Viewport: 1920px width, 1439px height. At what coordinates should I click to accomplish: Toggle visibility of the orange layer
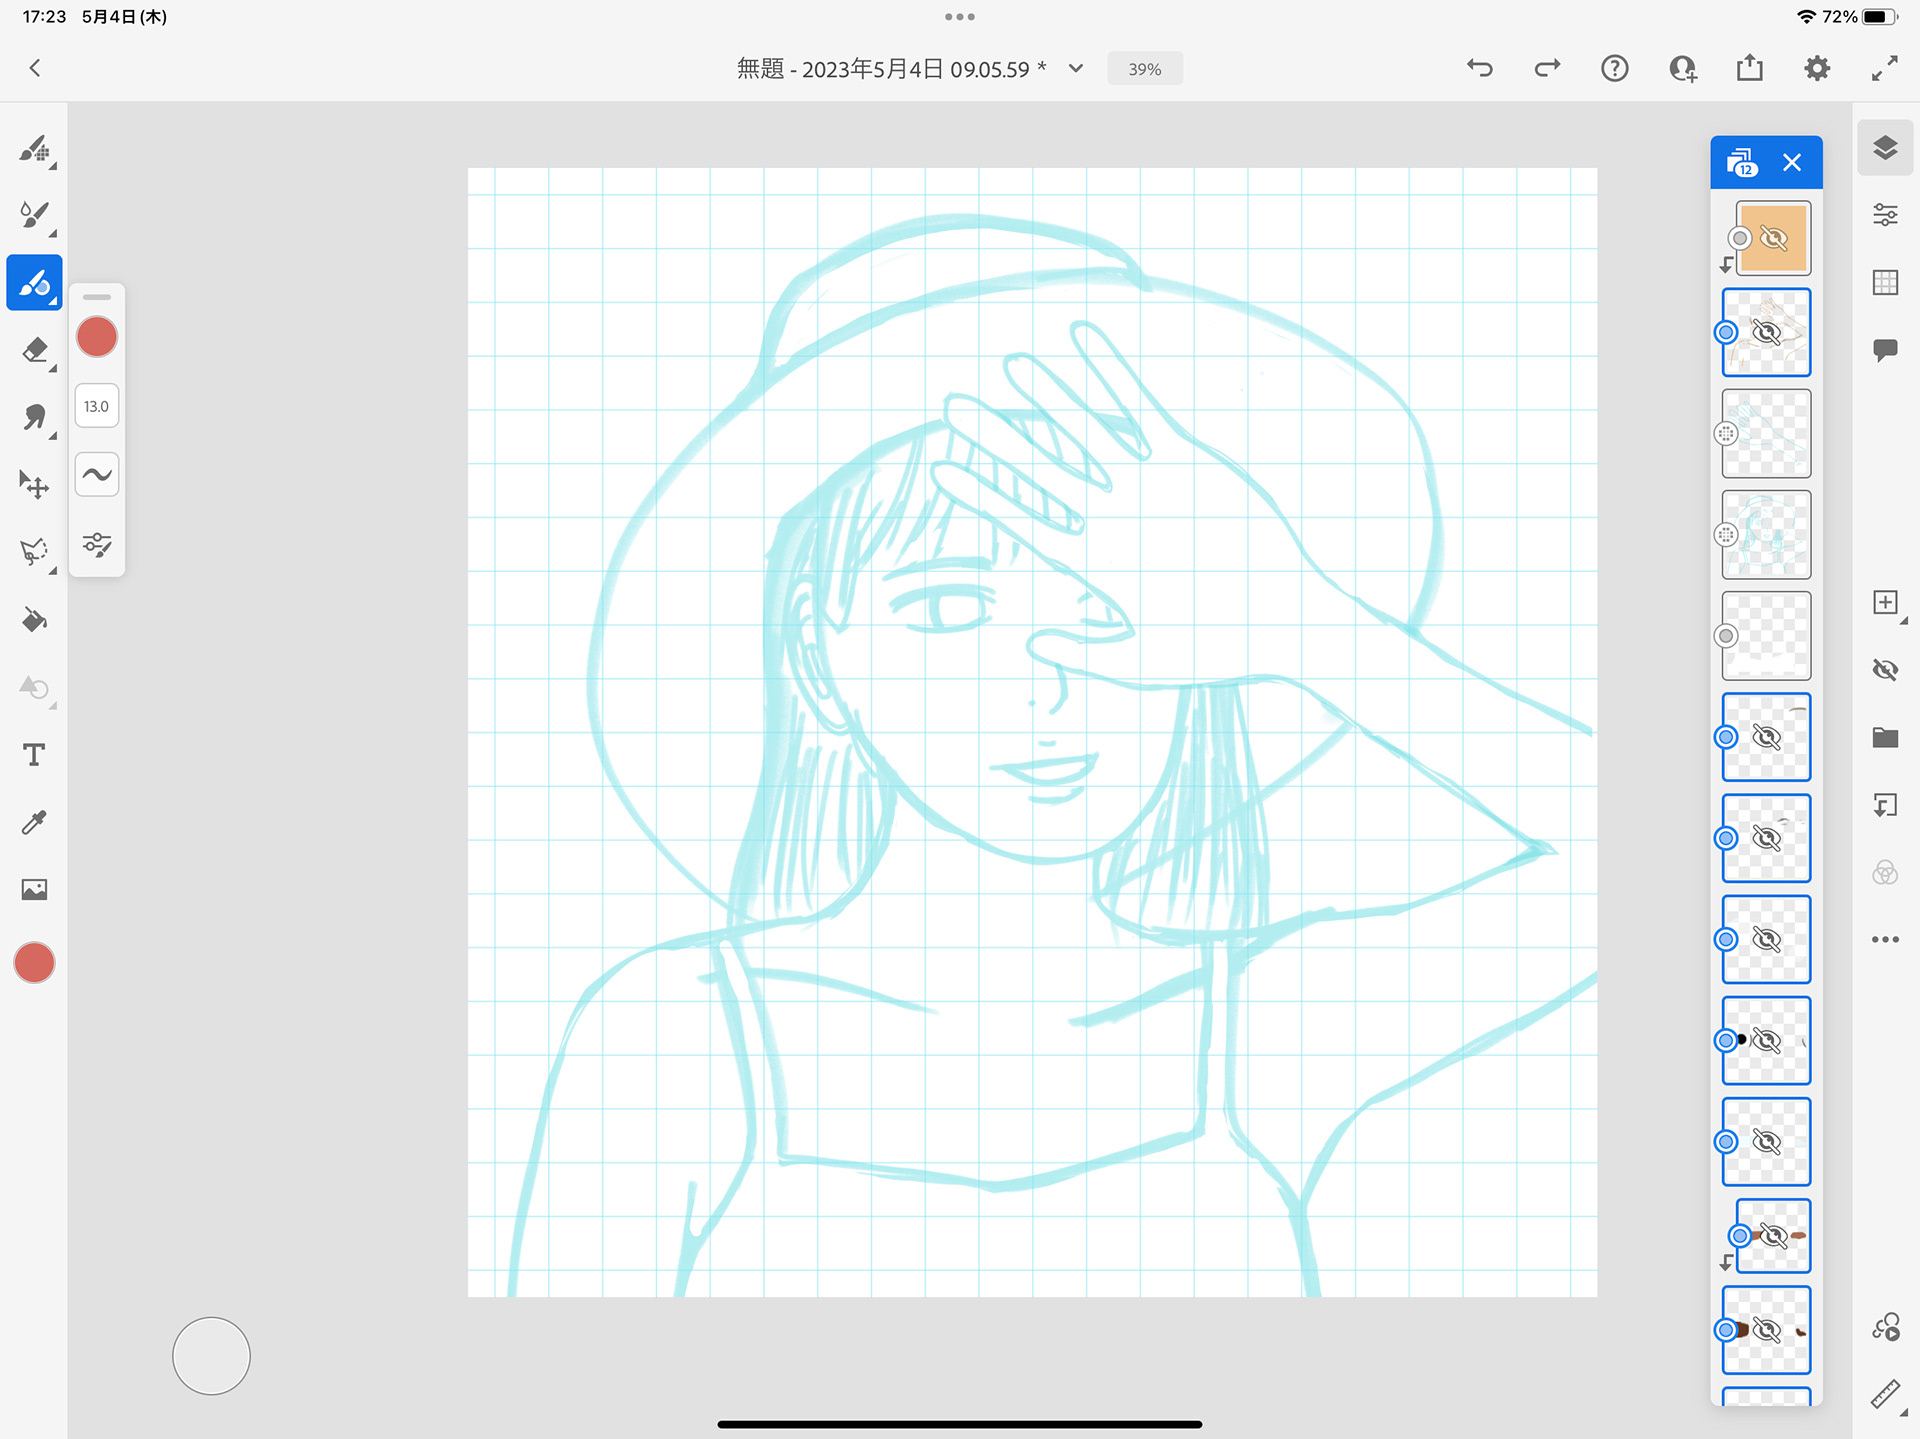pos(1773,238)
